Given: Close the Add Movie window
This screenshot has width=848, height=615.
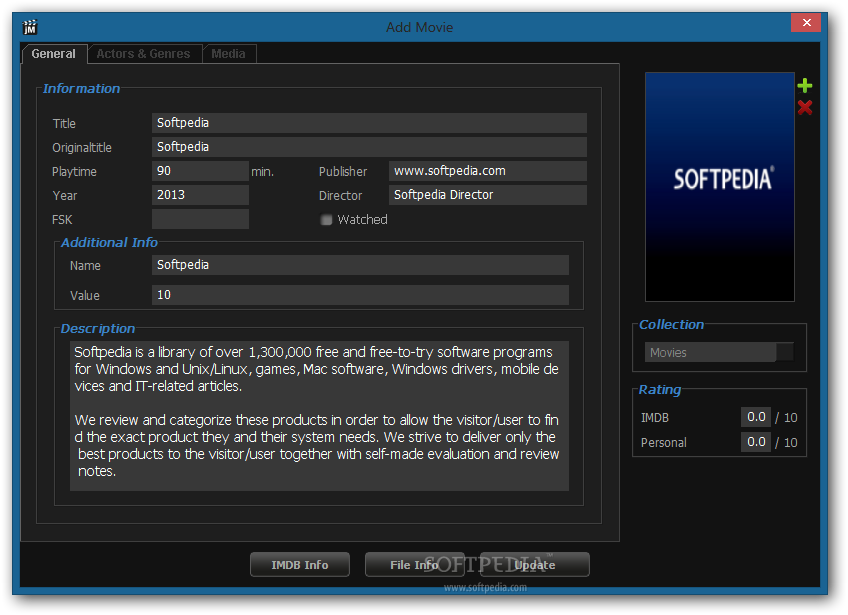Looking at the screenshot, I should point(806,23).
